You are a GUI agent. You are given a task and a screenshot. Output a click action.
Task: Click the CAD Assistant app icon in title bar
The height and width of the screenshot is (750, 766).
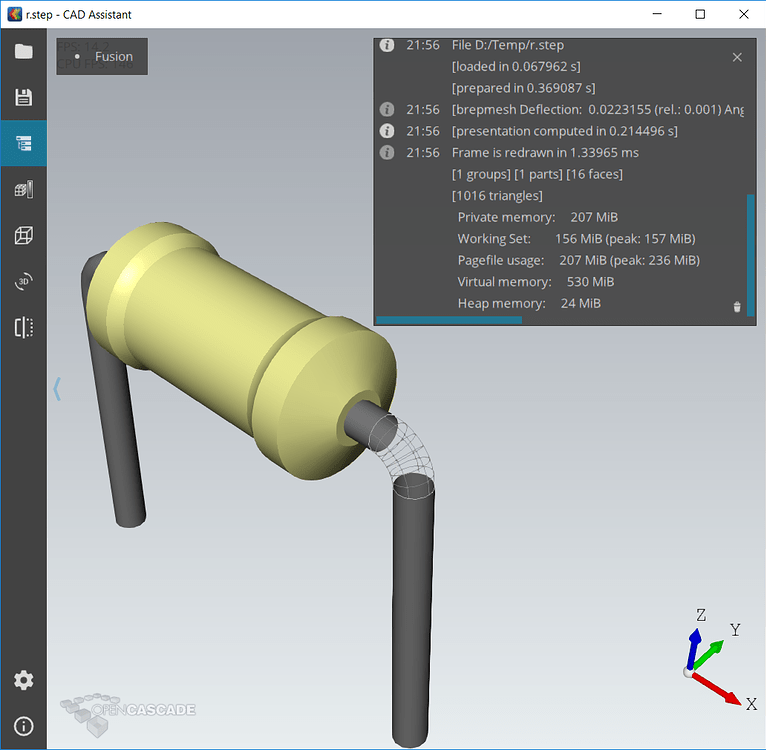click(x=15, y=14)
